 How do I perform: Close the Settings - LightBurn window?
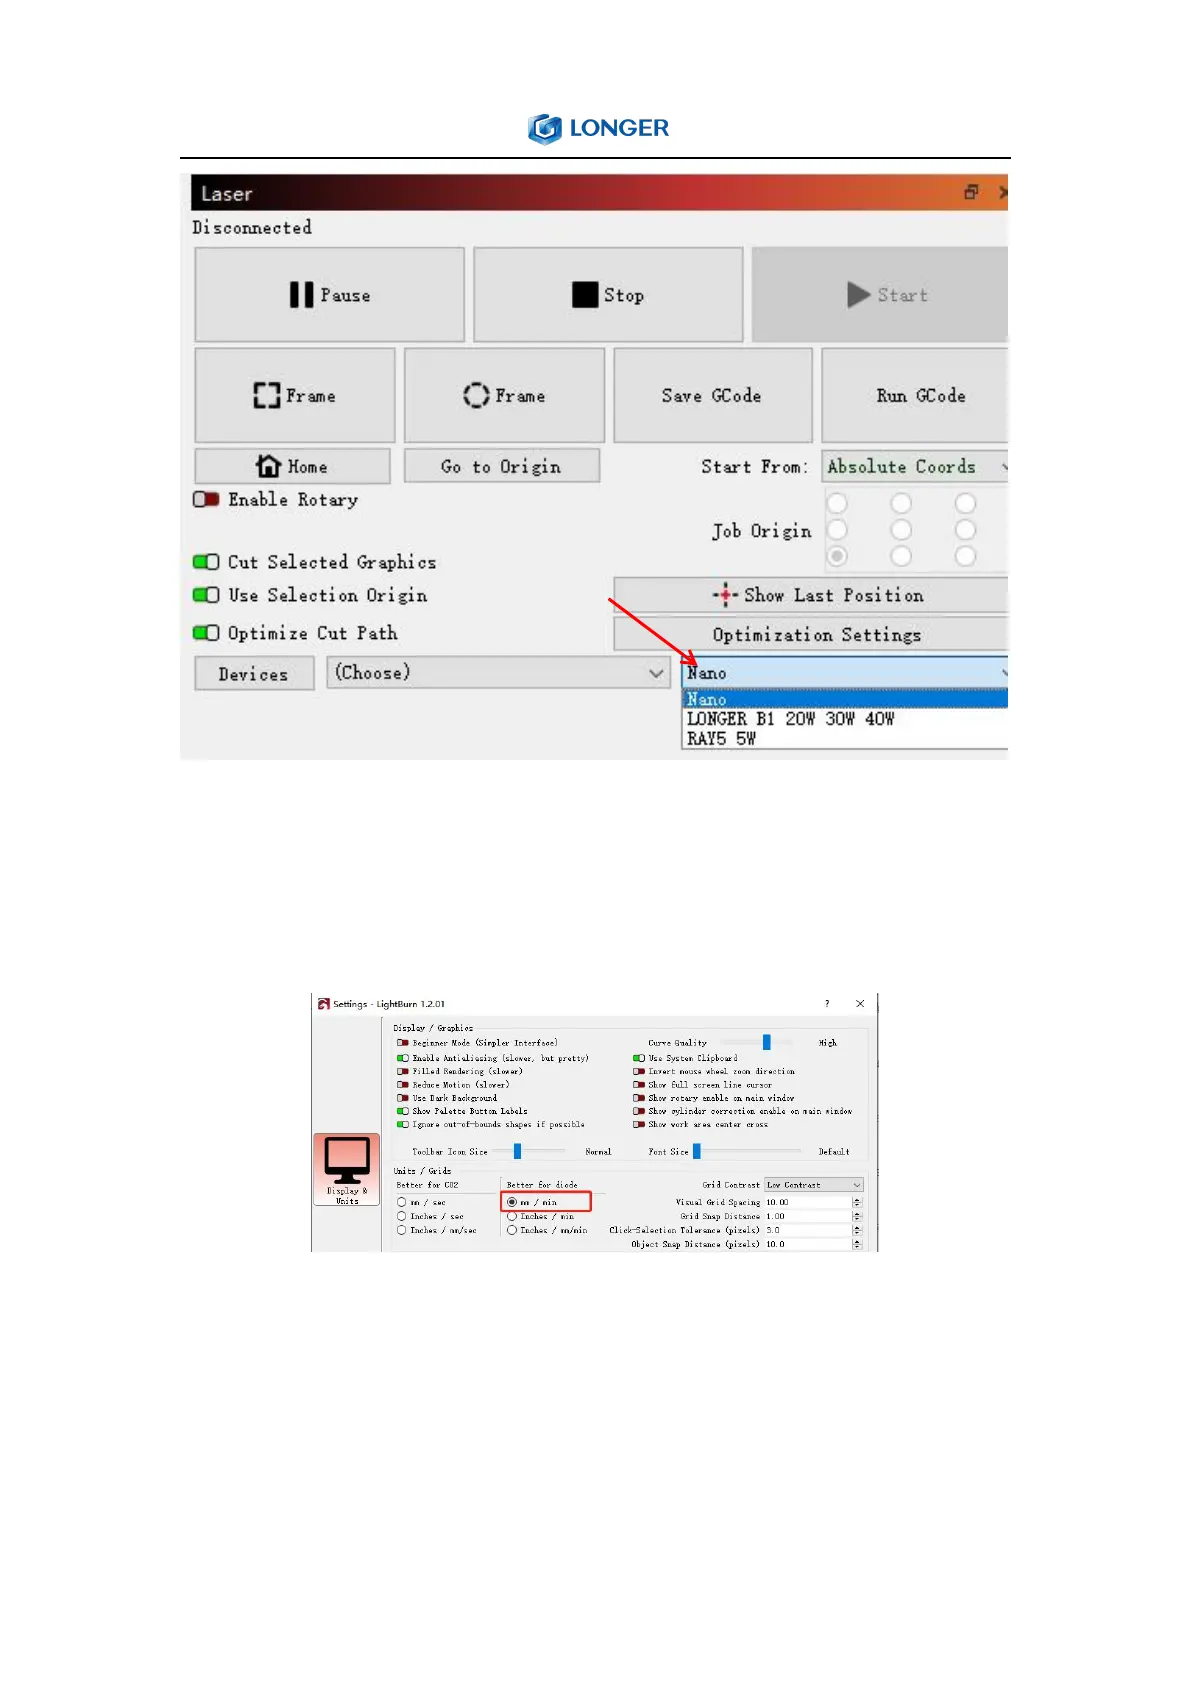pyautogui.click(x=860, y=1003)
